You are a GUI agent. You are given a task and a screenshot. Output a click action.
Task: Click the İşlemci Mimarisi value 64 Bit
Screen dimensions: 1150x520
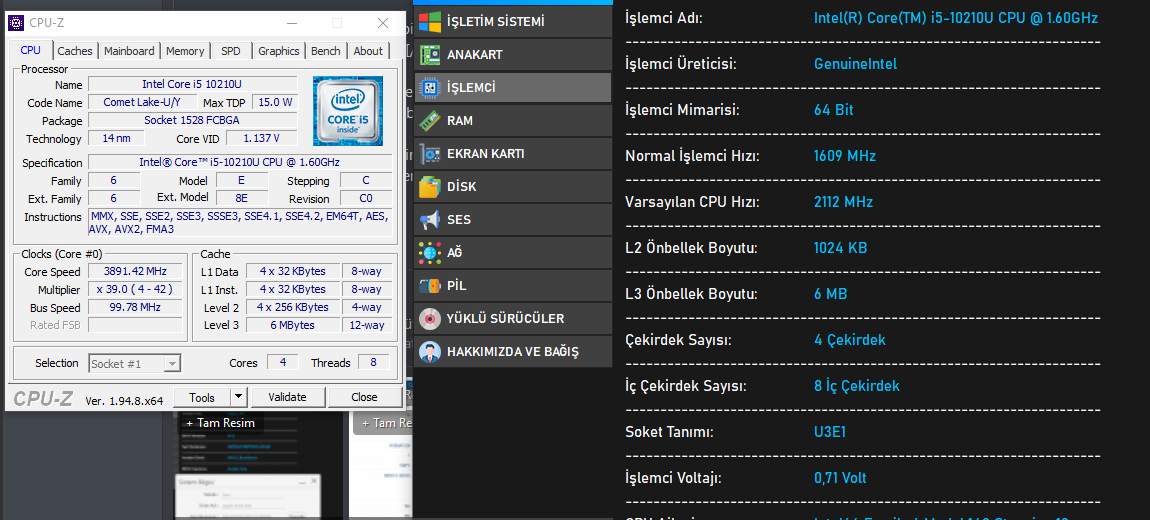[x=833, y=110]
